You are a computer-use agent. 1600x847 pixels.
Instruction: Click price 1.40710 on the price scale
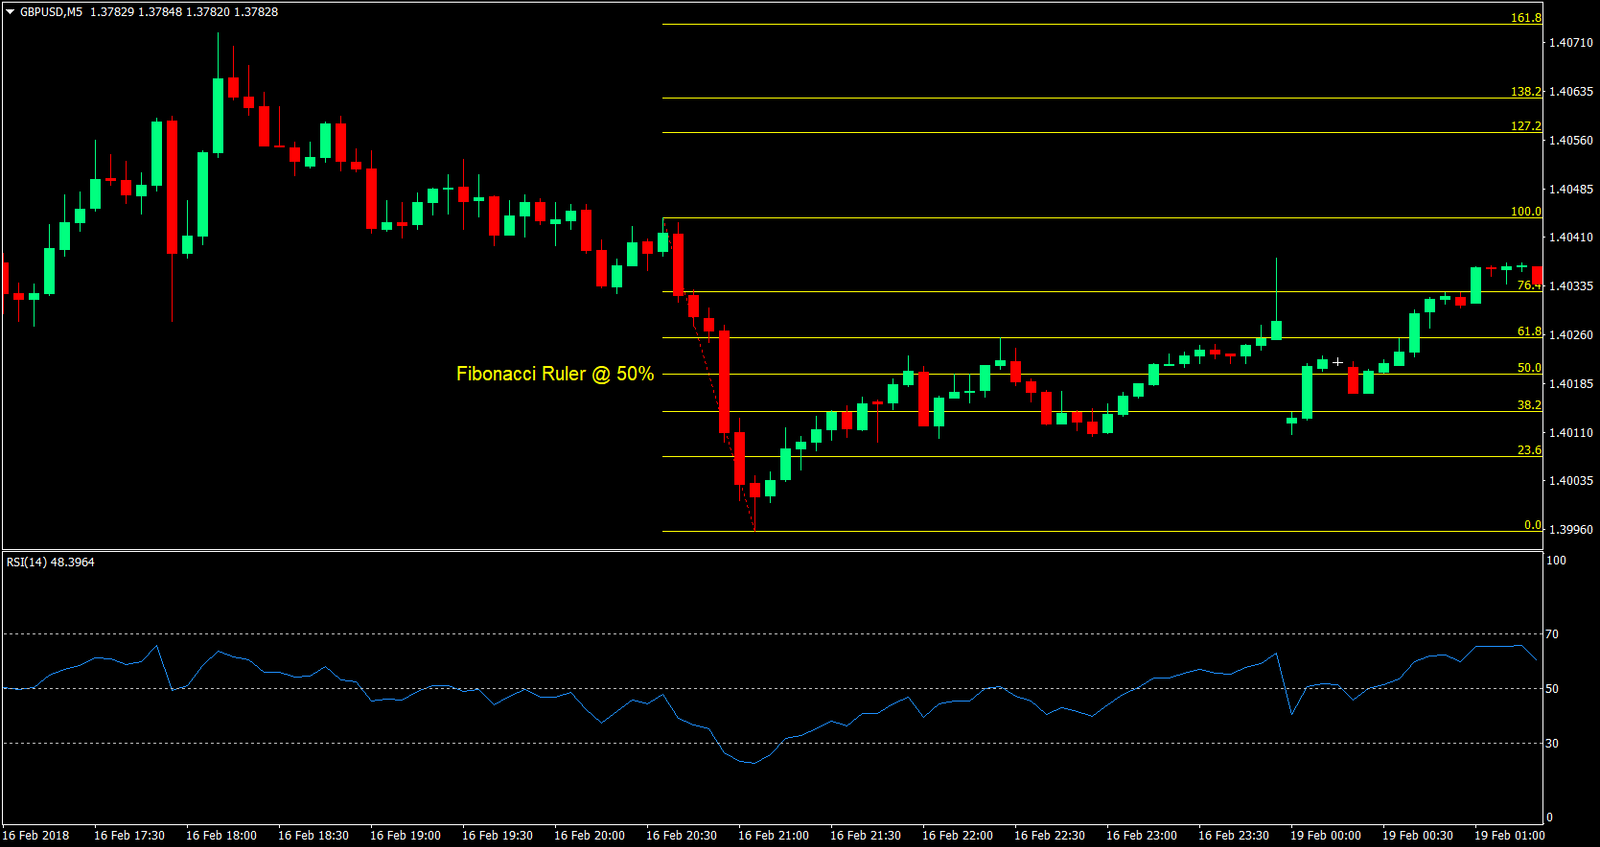click(1571, 43)
